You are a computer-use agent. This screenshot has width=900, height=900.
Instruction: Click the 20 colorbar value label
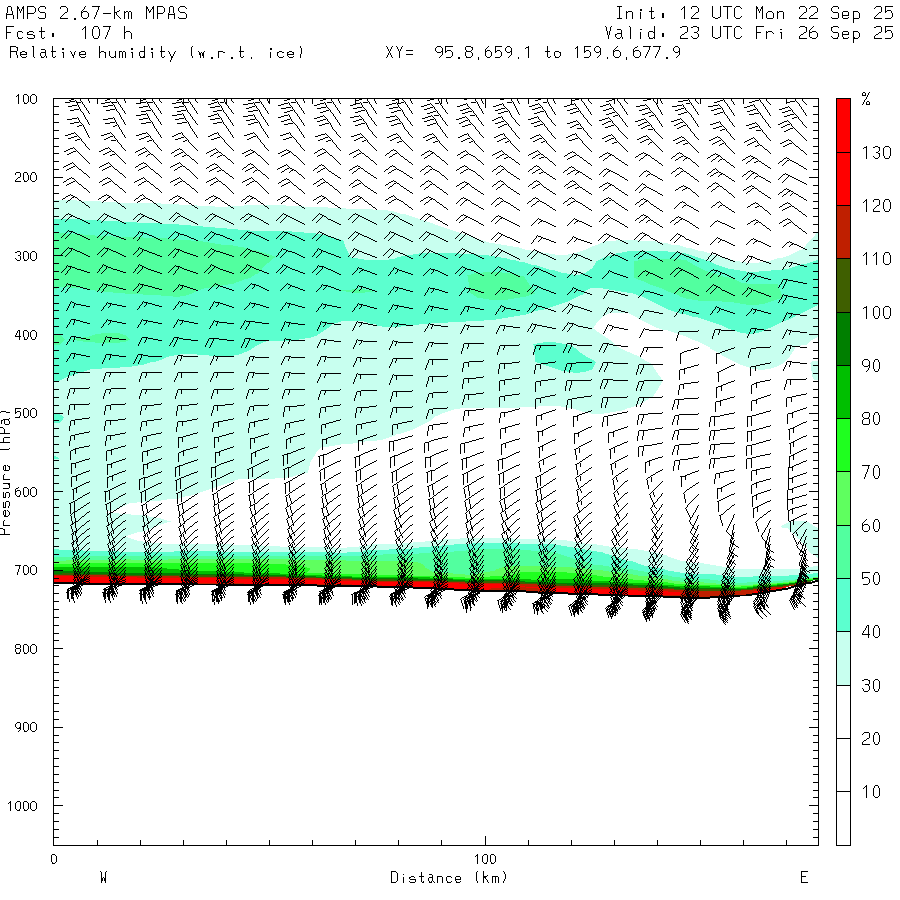871,739
